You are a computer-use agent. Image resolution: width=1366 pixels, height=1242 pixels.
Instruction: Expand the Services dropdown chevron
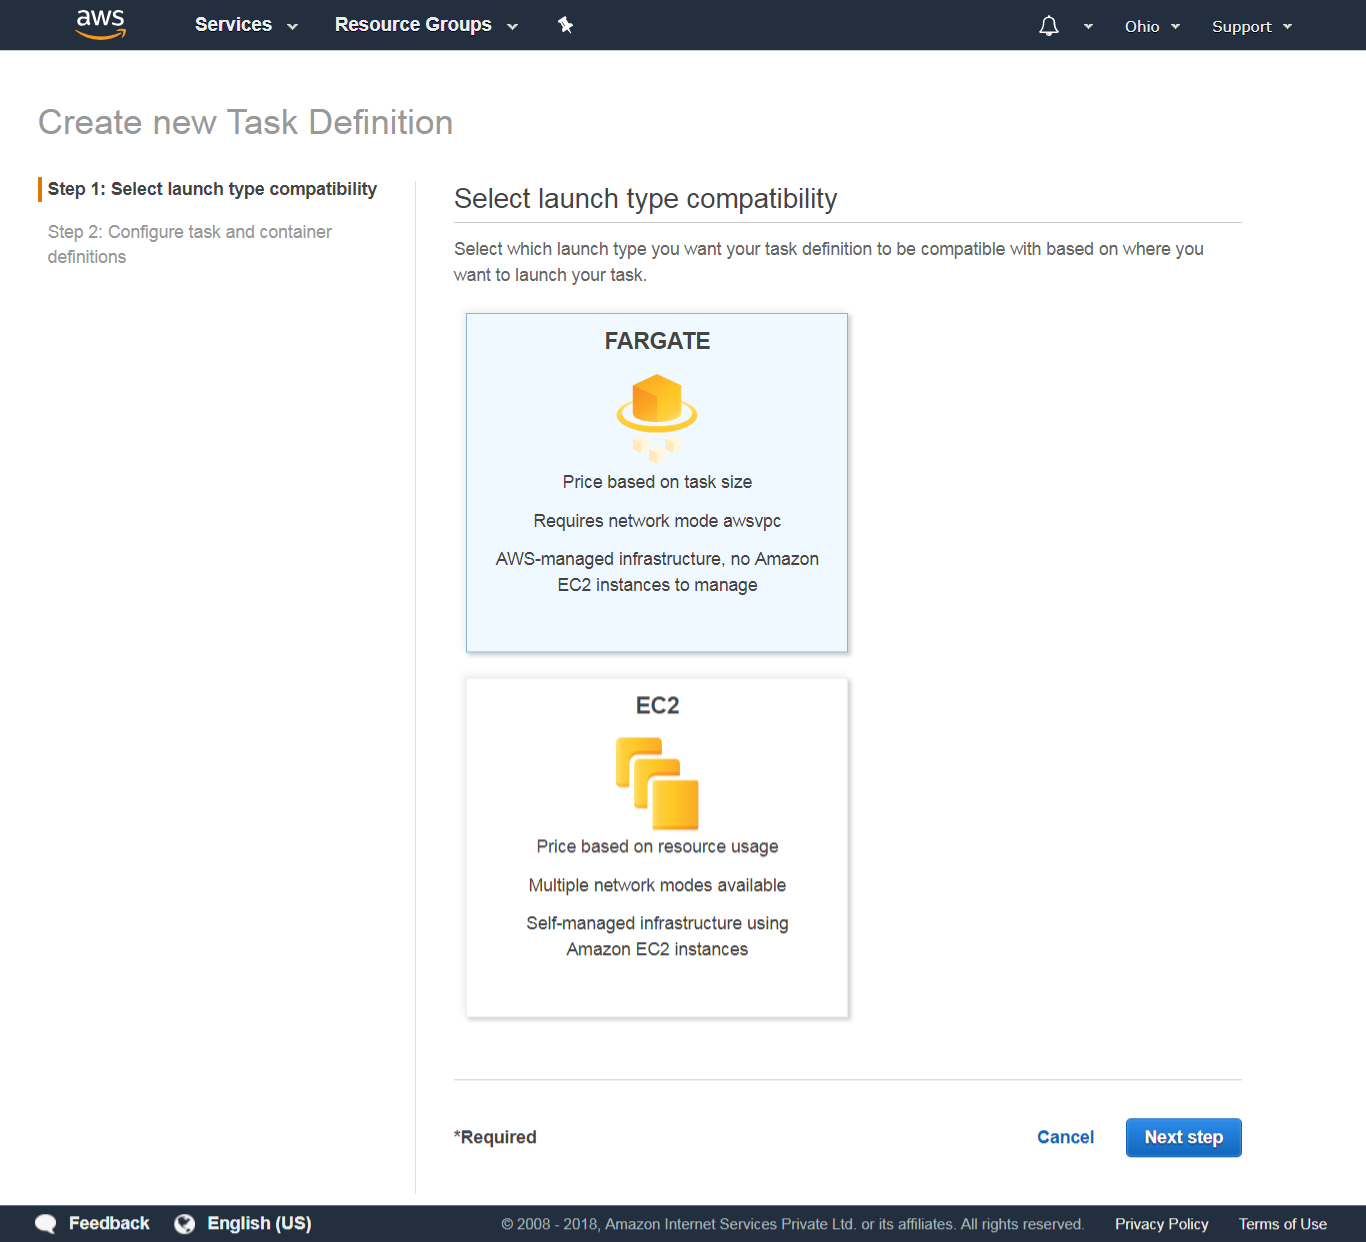click(x=293, y=27)
